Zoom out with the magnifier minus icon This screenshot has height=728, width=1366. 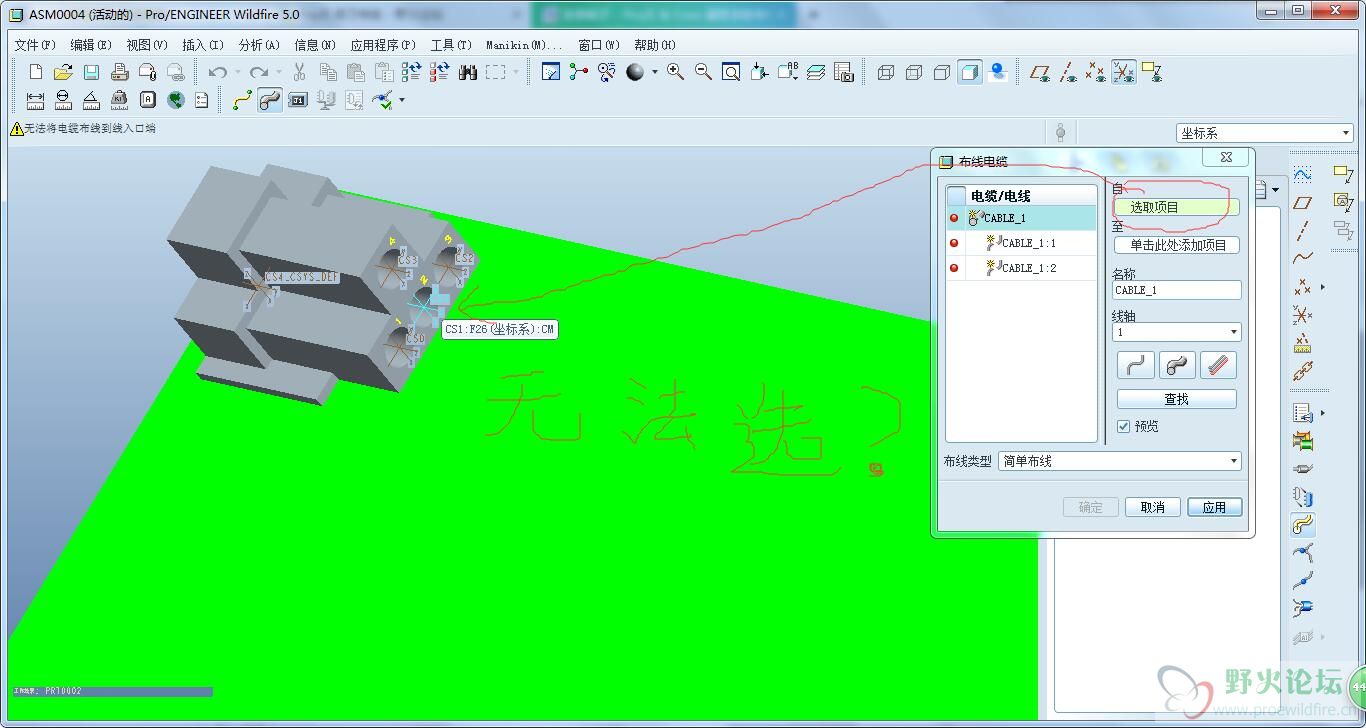click(x=704, y=72)
